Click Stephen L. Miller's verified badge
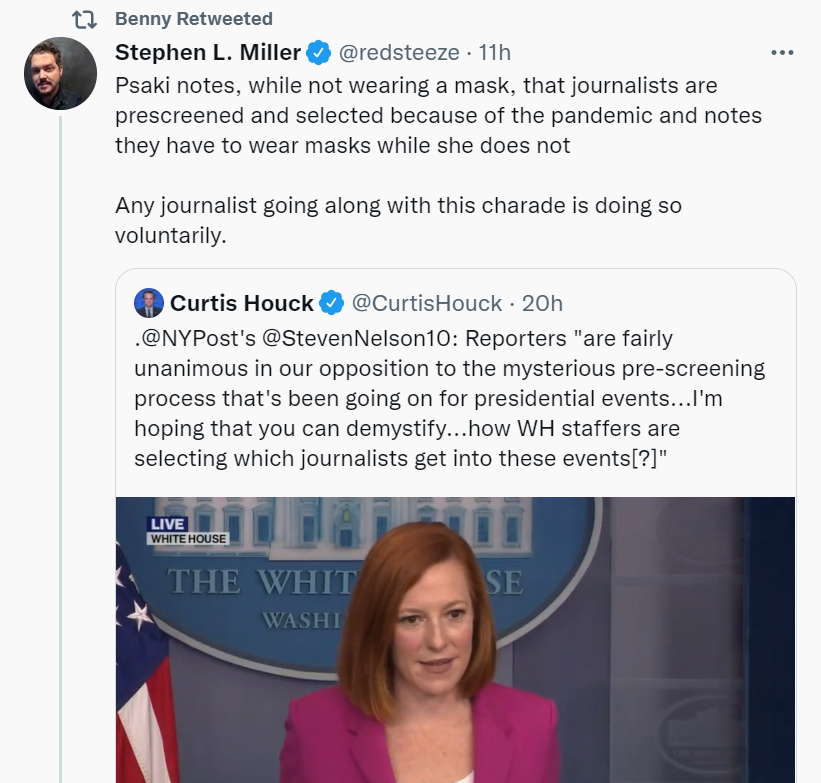The width and height of the screenshot is (821, 783). click(318, 52)
